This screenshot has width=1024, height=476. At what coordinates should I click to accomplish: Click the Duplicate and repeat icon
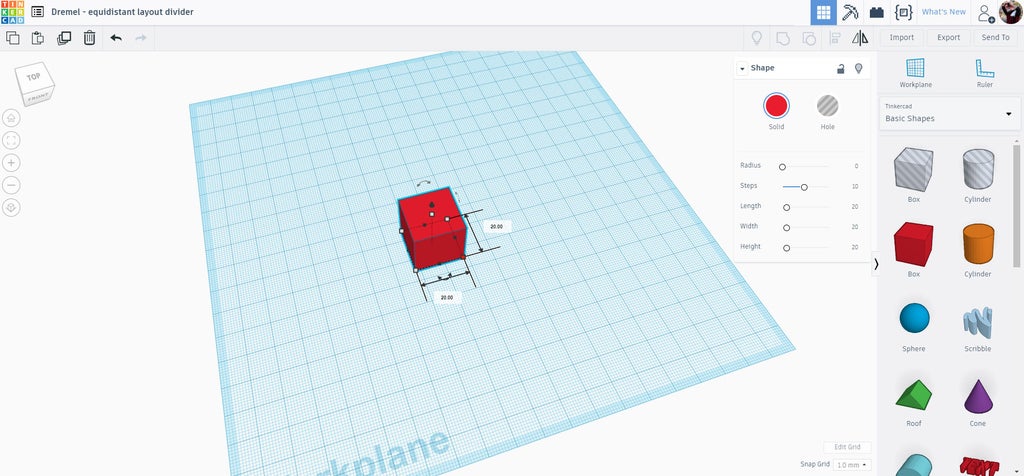click(64, 38)
